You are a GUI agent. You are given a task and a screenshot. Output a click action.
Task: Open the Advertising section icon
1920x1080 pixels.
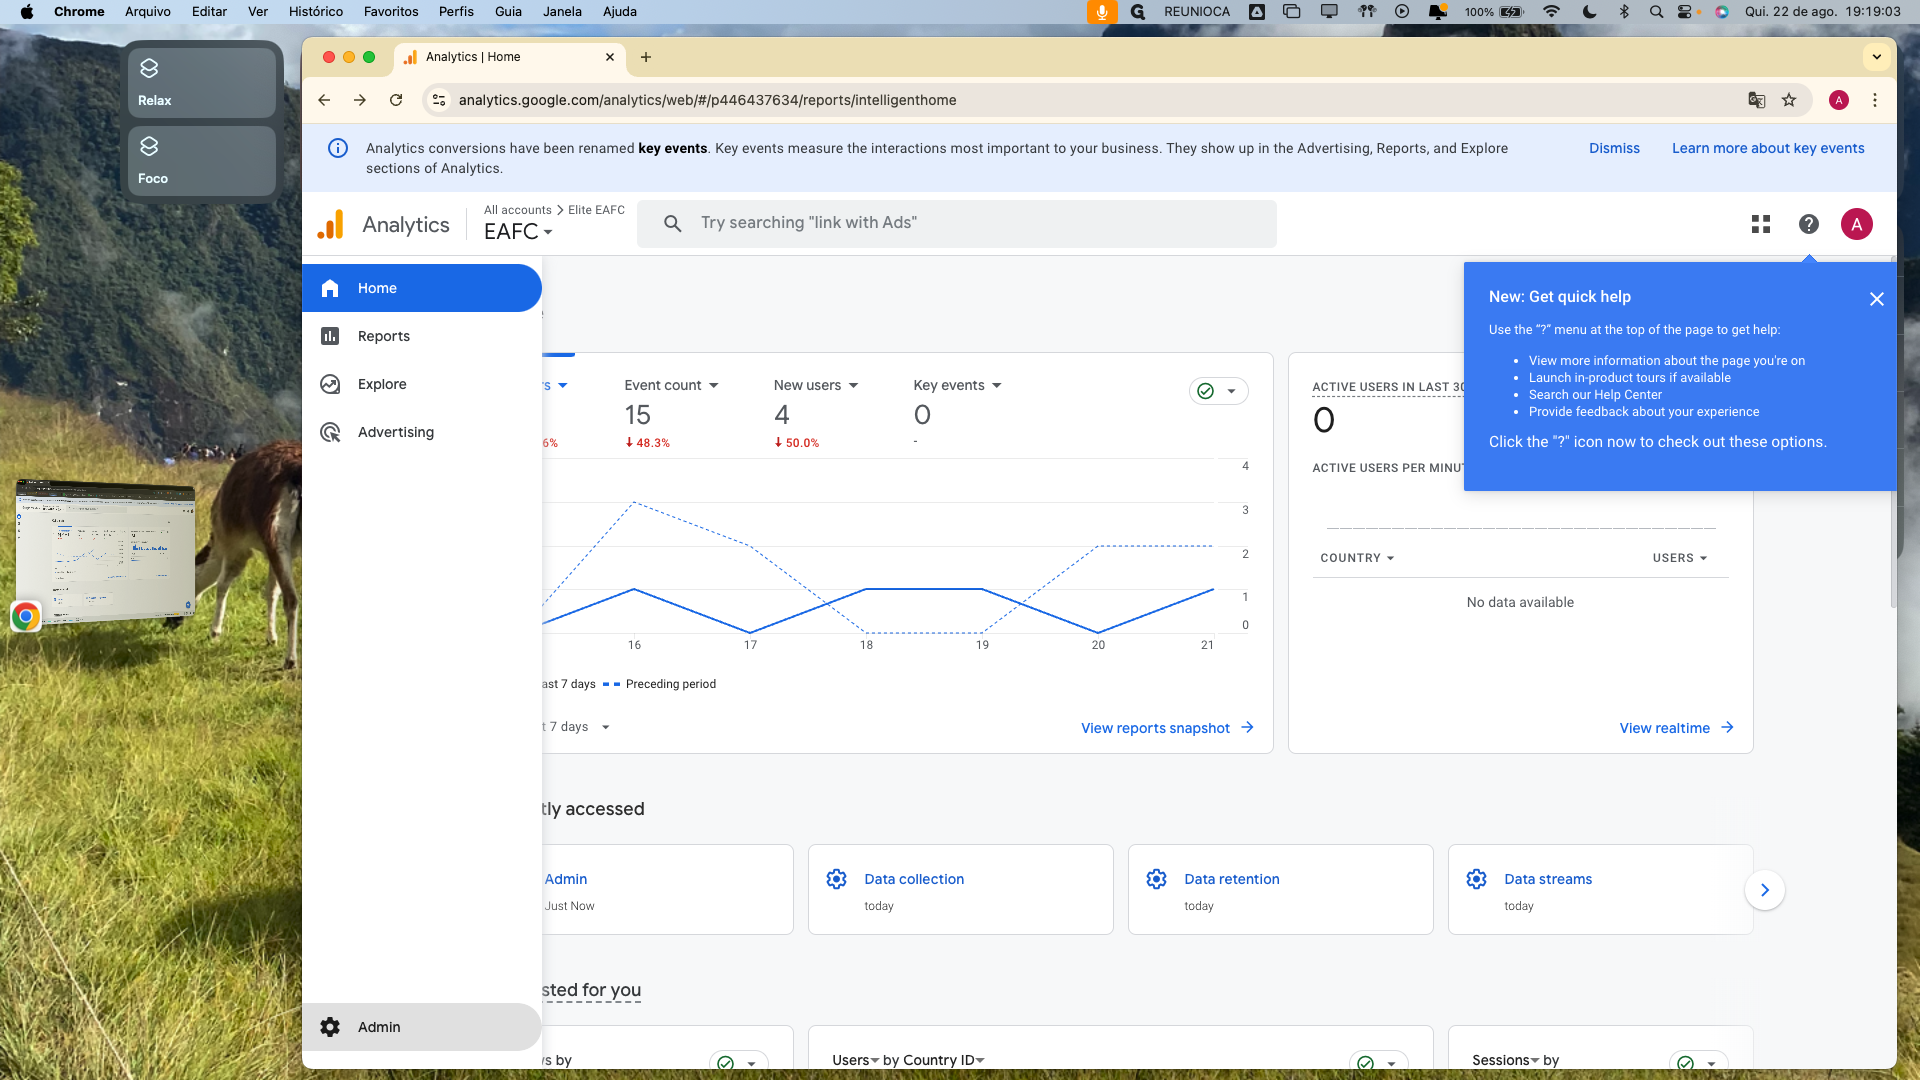(x=330, y=432)
